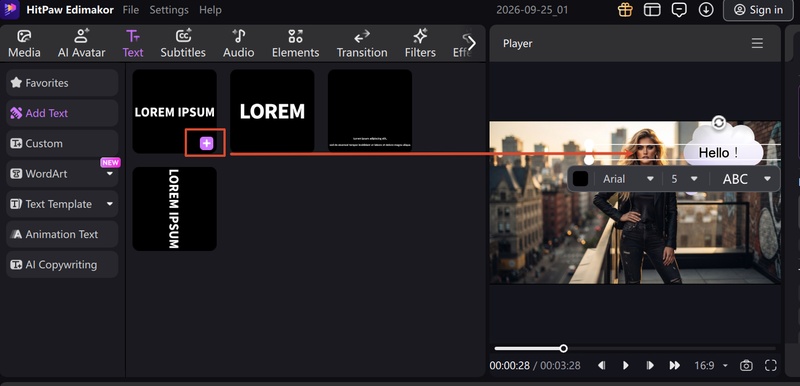Open the gift box icon in title bar
The height and width of the screenshot is (386, 800).
(625, 10)
